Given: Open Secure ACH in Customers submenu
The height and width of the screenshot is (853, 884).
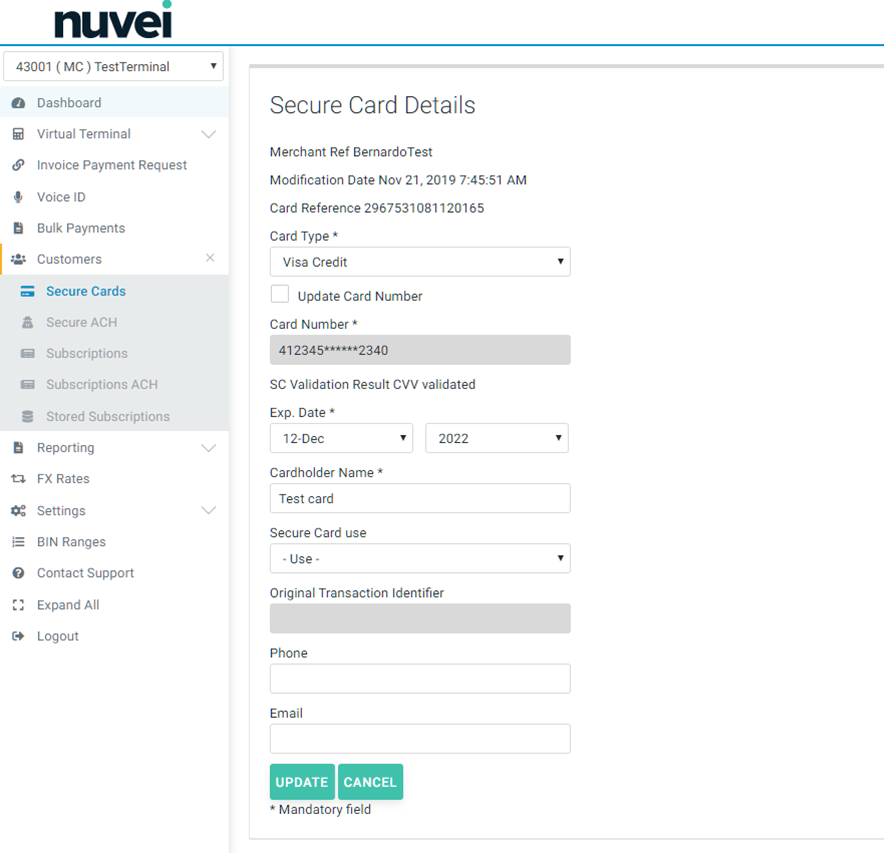Looking at the screenshot, I should (81, 322).
